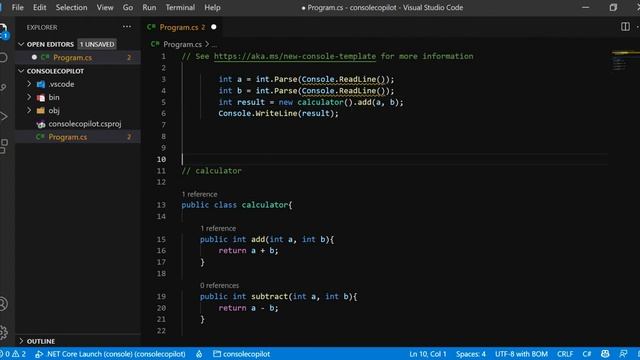Open Explorer views and more actions ellipsis
The height and width of the screenshot is (360, 640).
pyautogui.click(x=127, y=27)
